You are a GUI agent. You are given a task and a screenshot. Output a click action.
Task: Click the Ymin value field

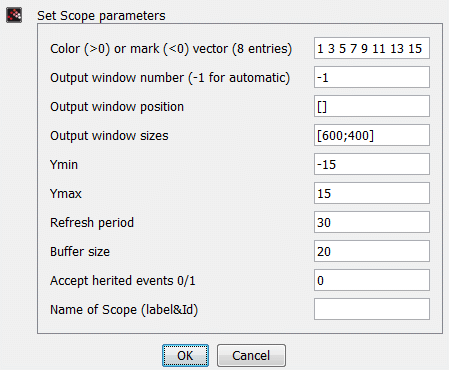pos(372,164)
